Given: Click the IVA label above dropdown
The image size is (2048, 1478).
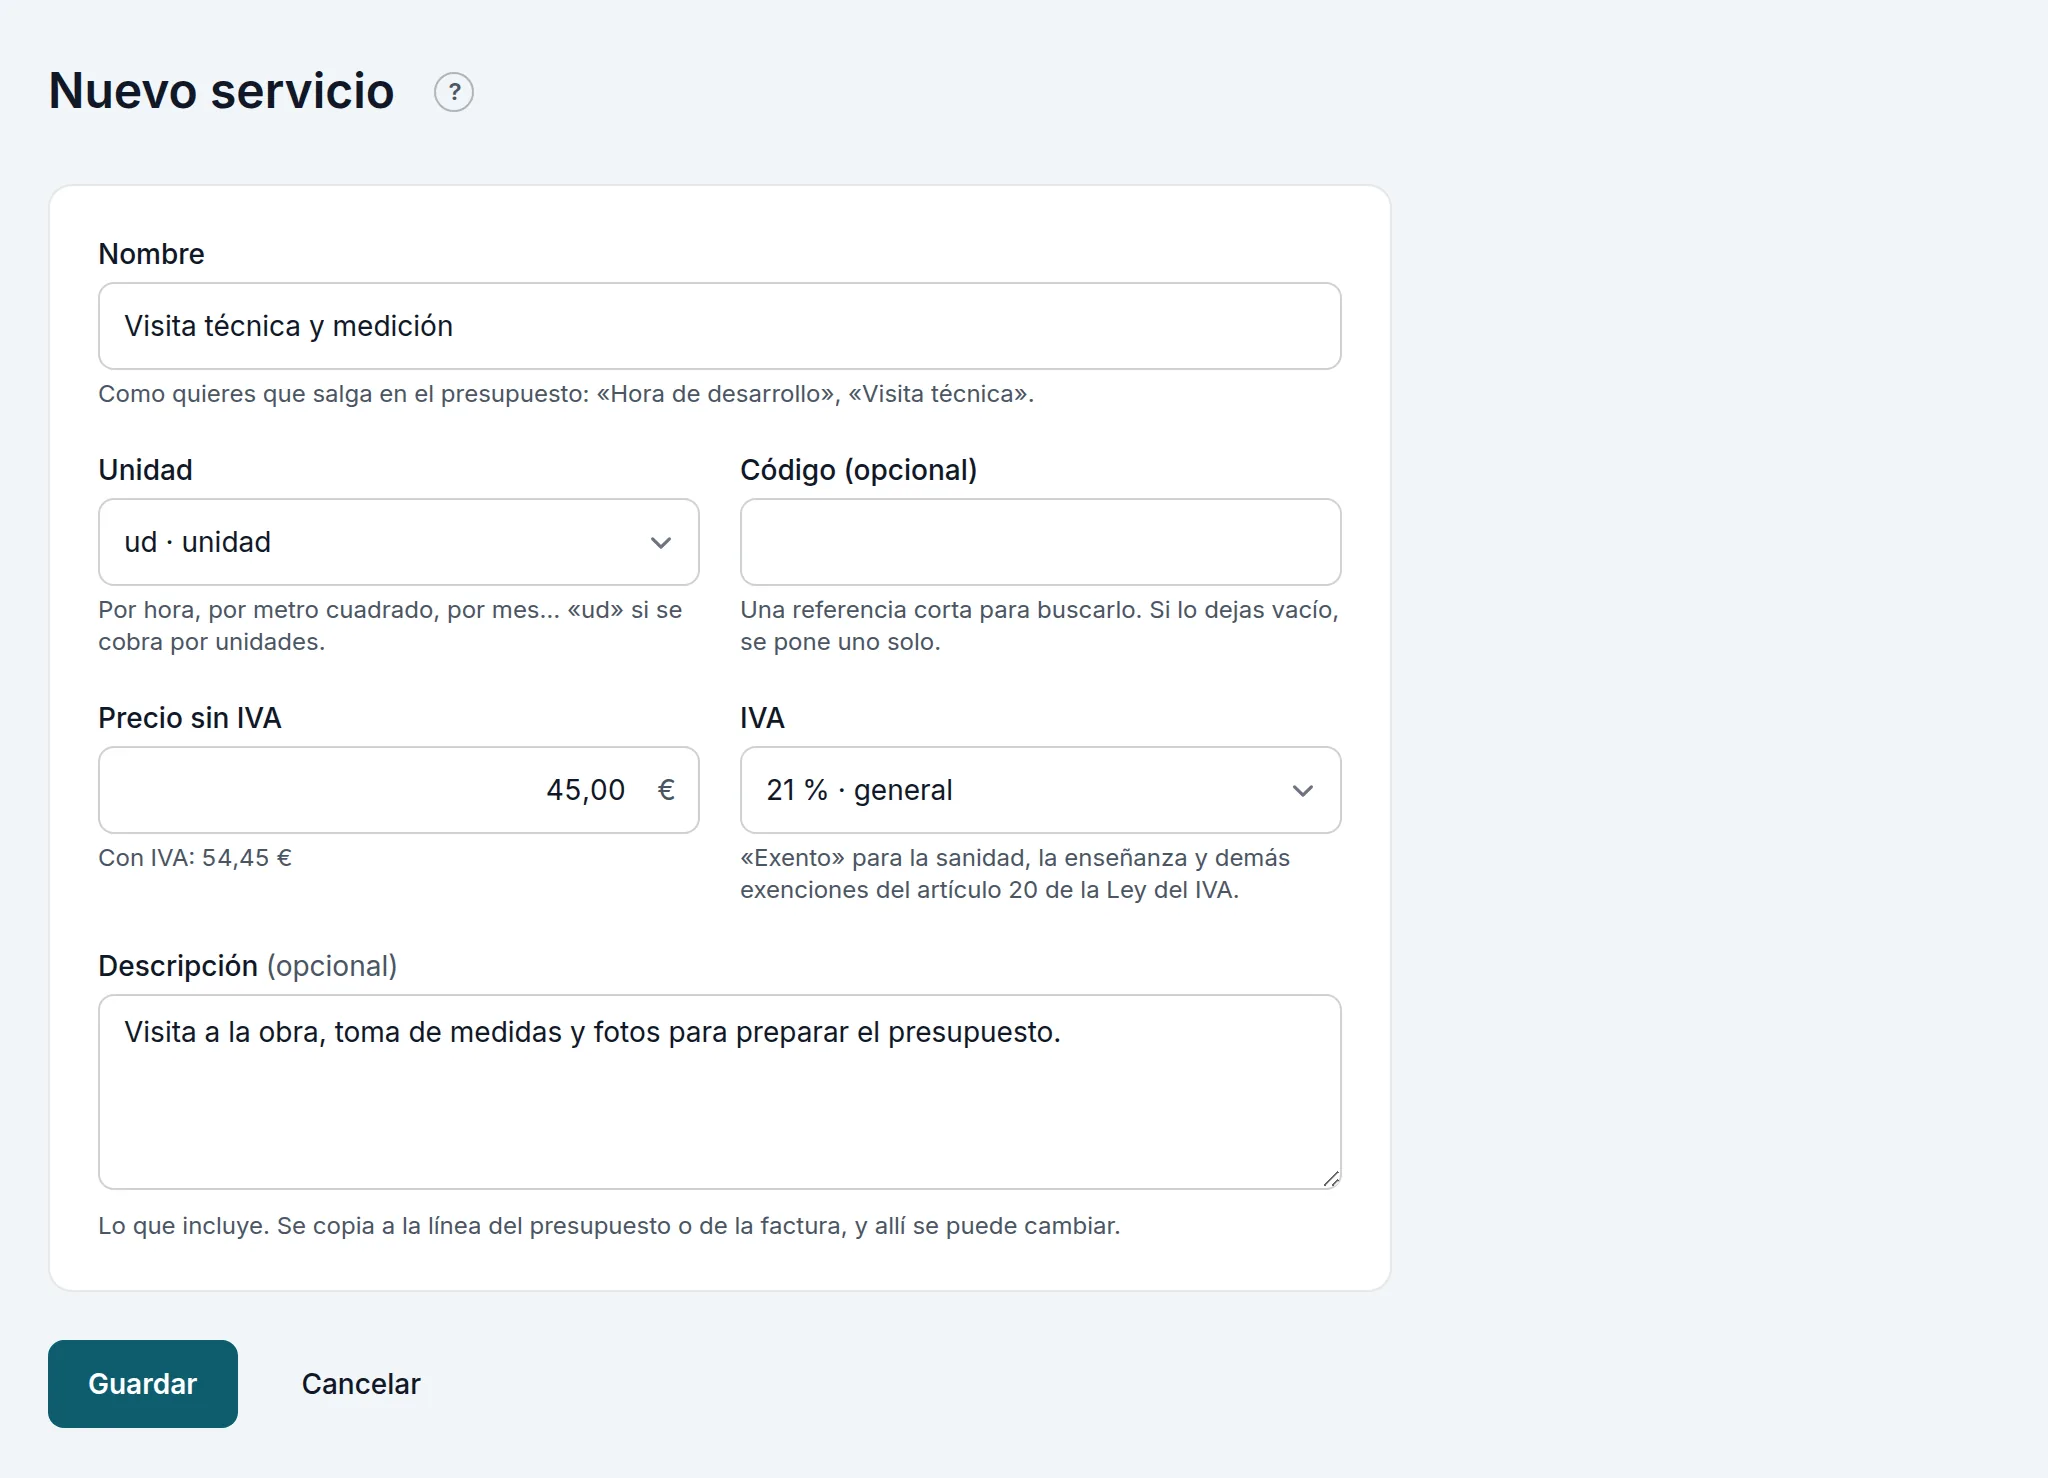Looking at the screenshot, I should pyautogui.click(x=762, y=718).
